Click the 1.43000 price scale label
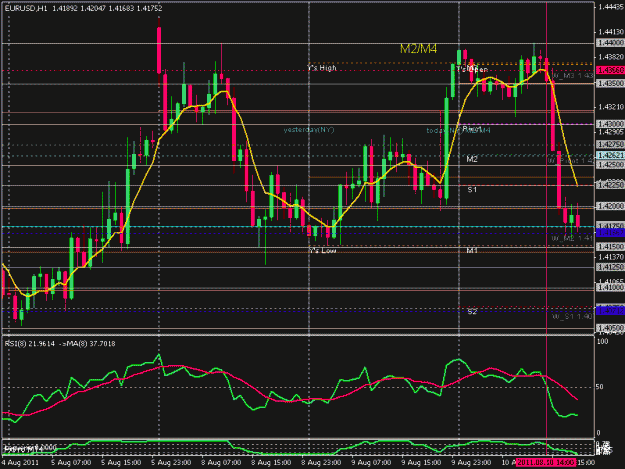Screen dimensions: 625x469 pyautogui.click(x=610, y=124)
